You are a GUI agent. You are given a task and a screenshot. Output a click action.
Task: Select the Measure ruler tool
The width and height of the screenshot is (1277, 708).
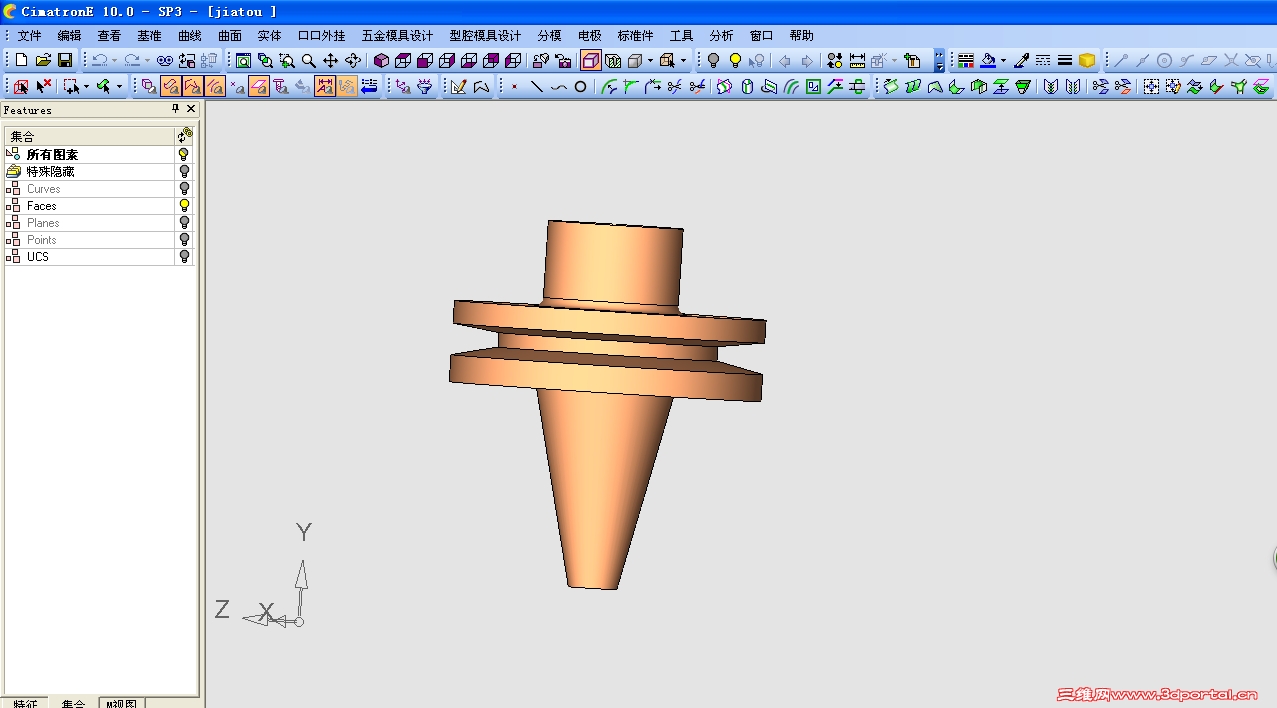pos(858,60)
